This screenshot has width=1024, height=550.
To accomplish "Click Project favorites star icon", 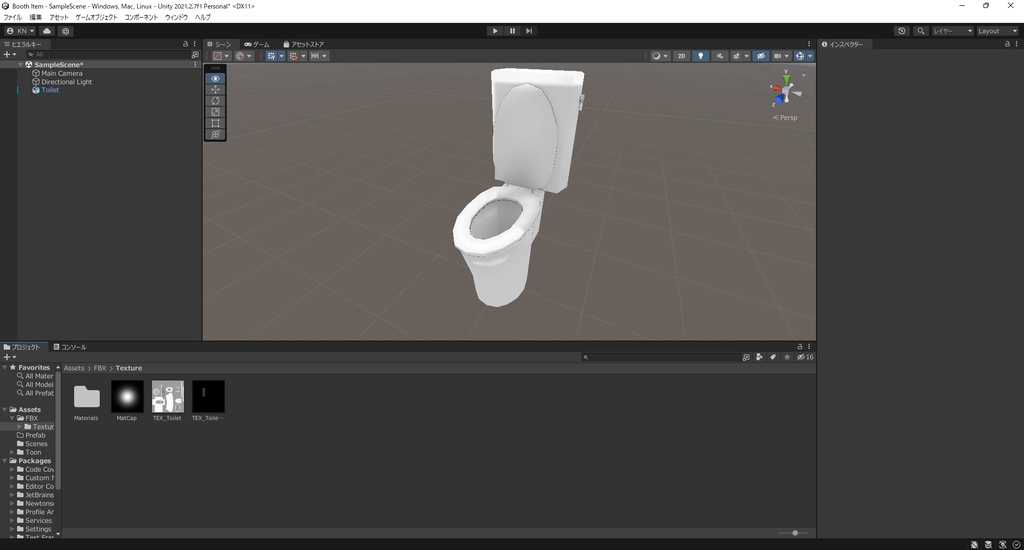I will (x=787, y=357).
